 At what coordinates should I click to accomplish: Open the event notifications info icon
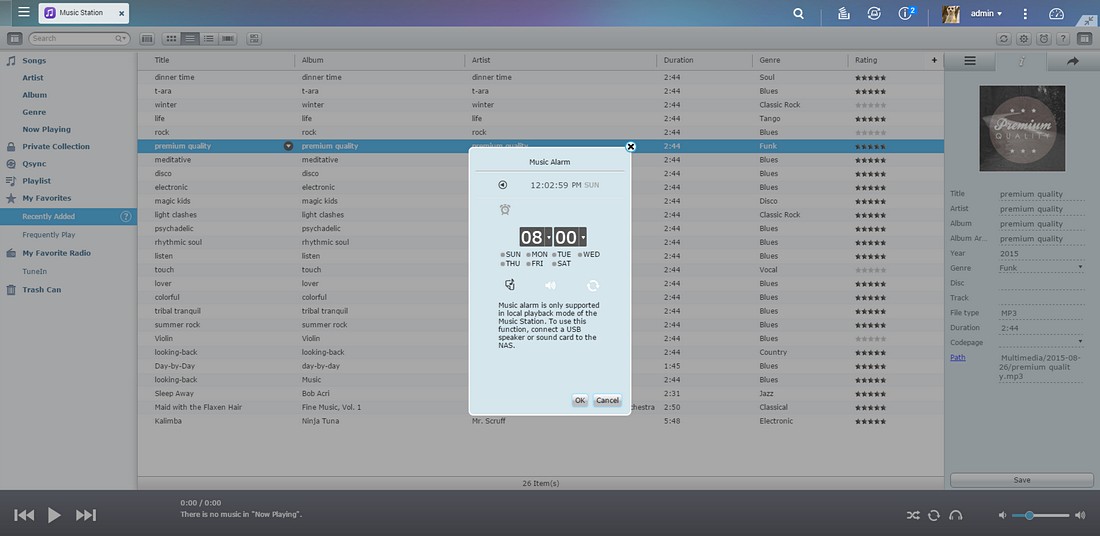pos(906,13)
